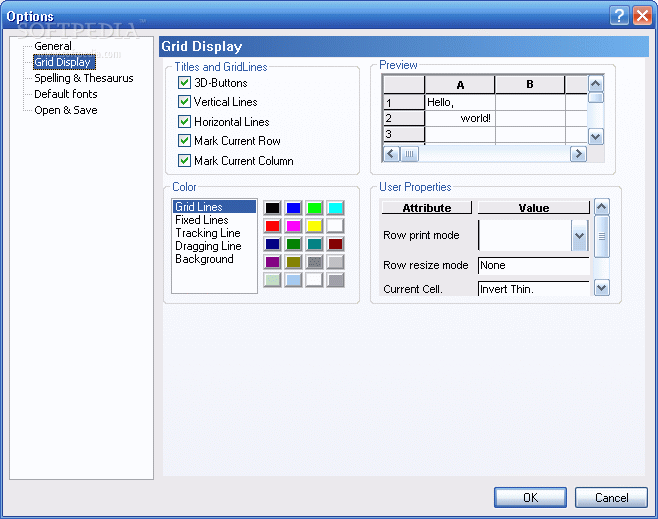Pick the bright green color swatch
The image size is (658, 519).
click(314, 208)
